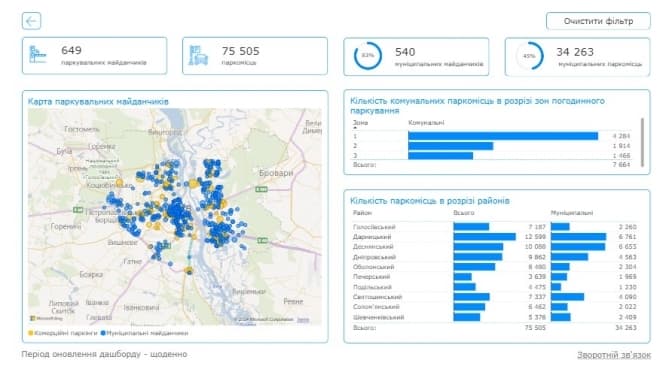672x366 pixels.
Task: Sort by the Зона column header arrow
Action: click(355, 128)
